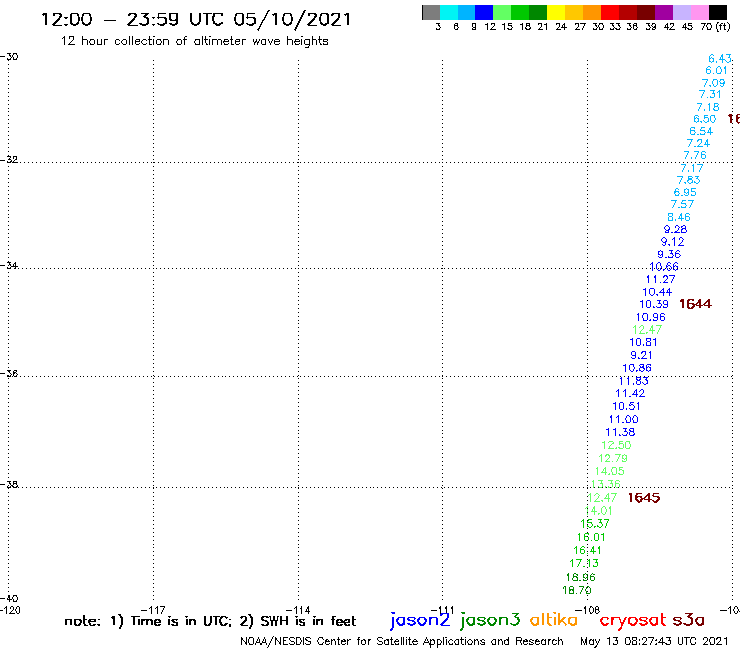
Task: Click the 15.37 wave height value
Action: click(x=595, y=524)
